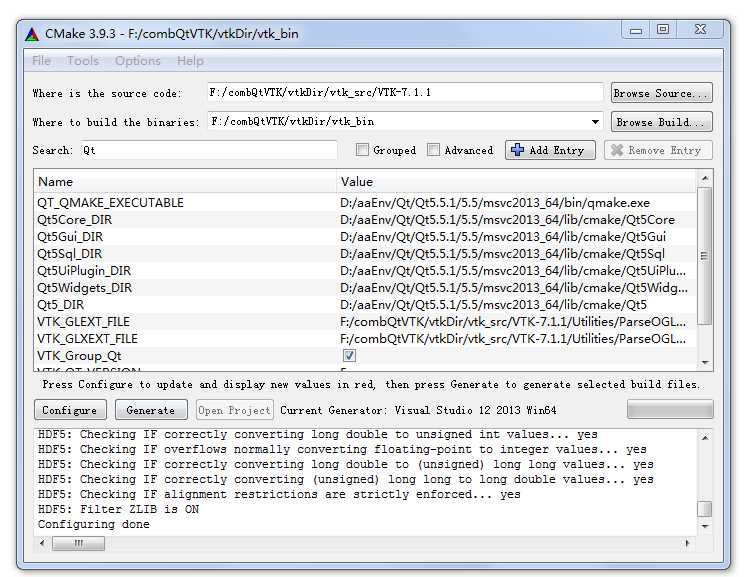747x577 pixels.
Task: Uncheck the VTK_Group_Qt checkbox
Action: click(x=349, y=355)
